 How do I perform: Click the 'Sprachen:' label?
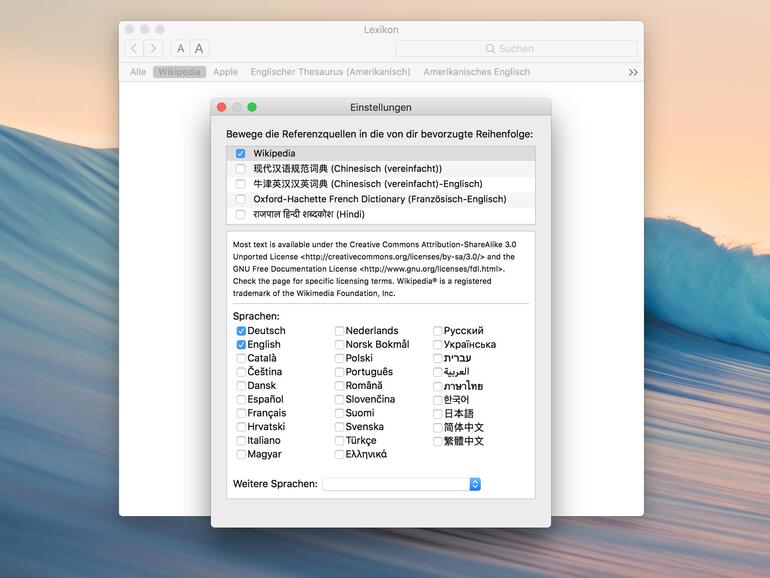[x=256, y=316]
